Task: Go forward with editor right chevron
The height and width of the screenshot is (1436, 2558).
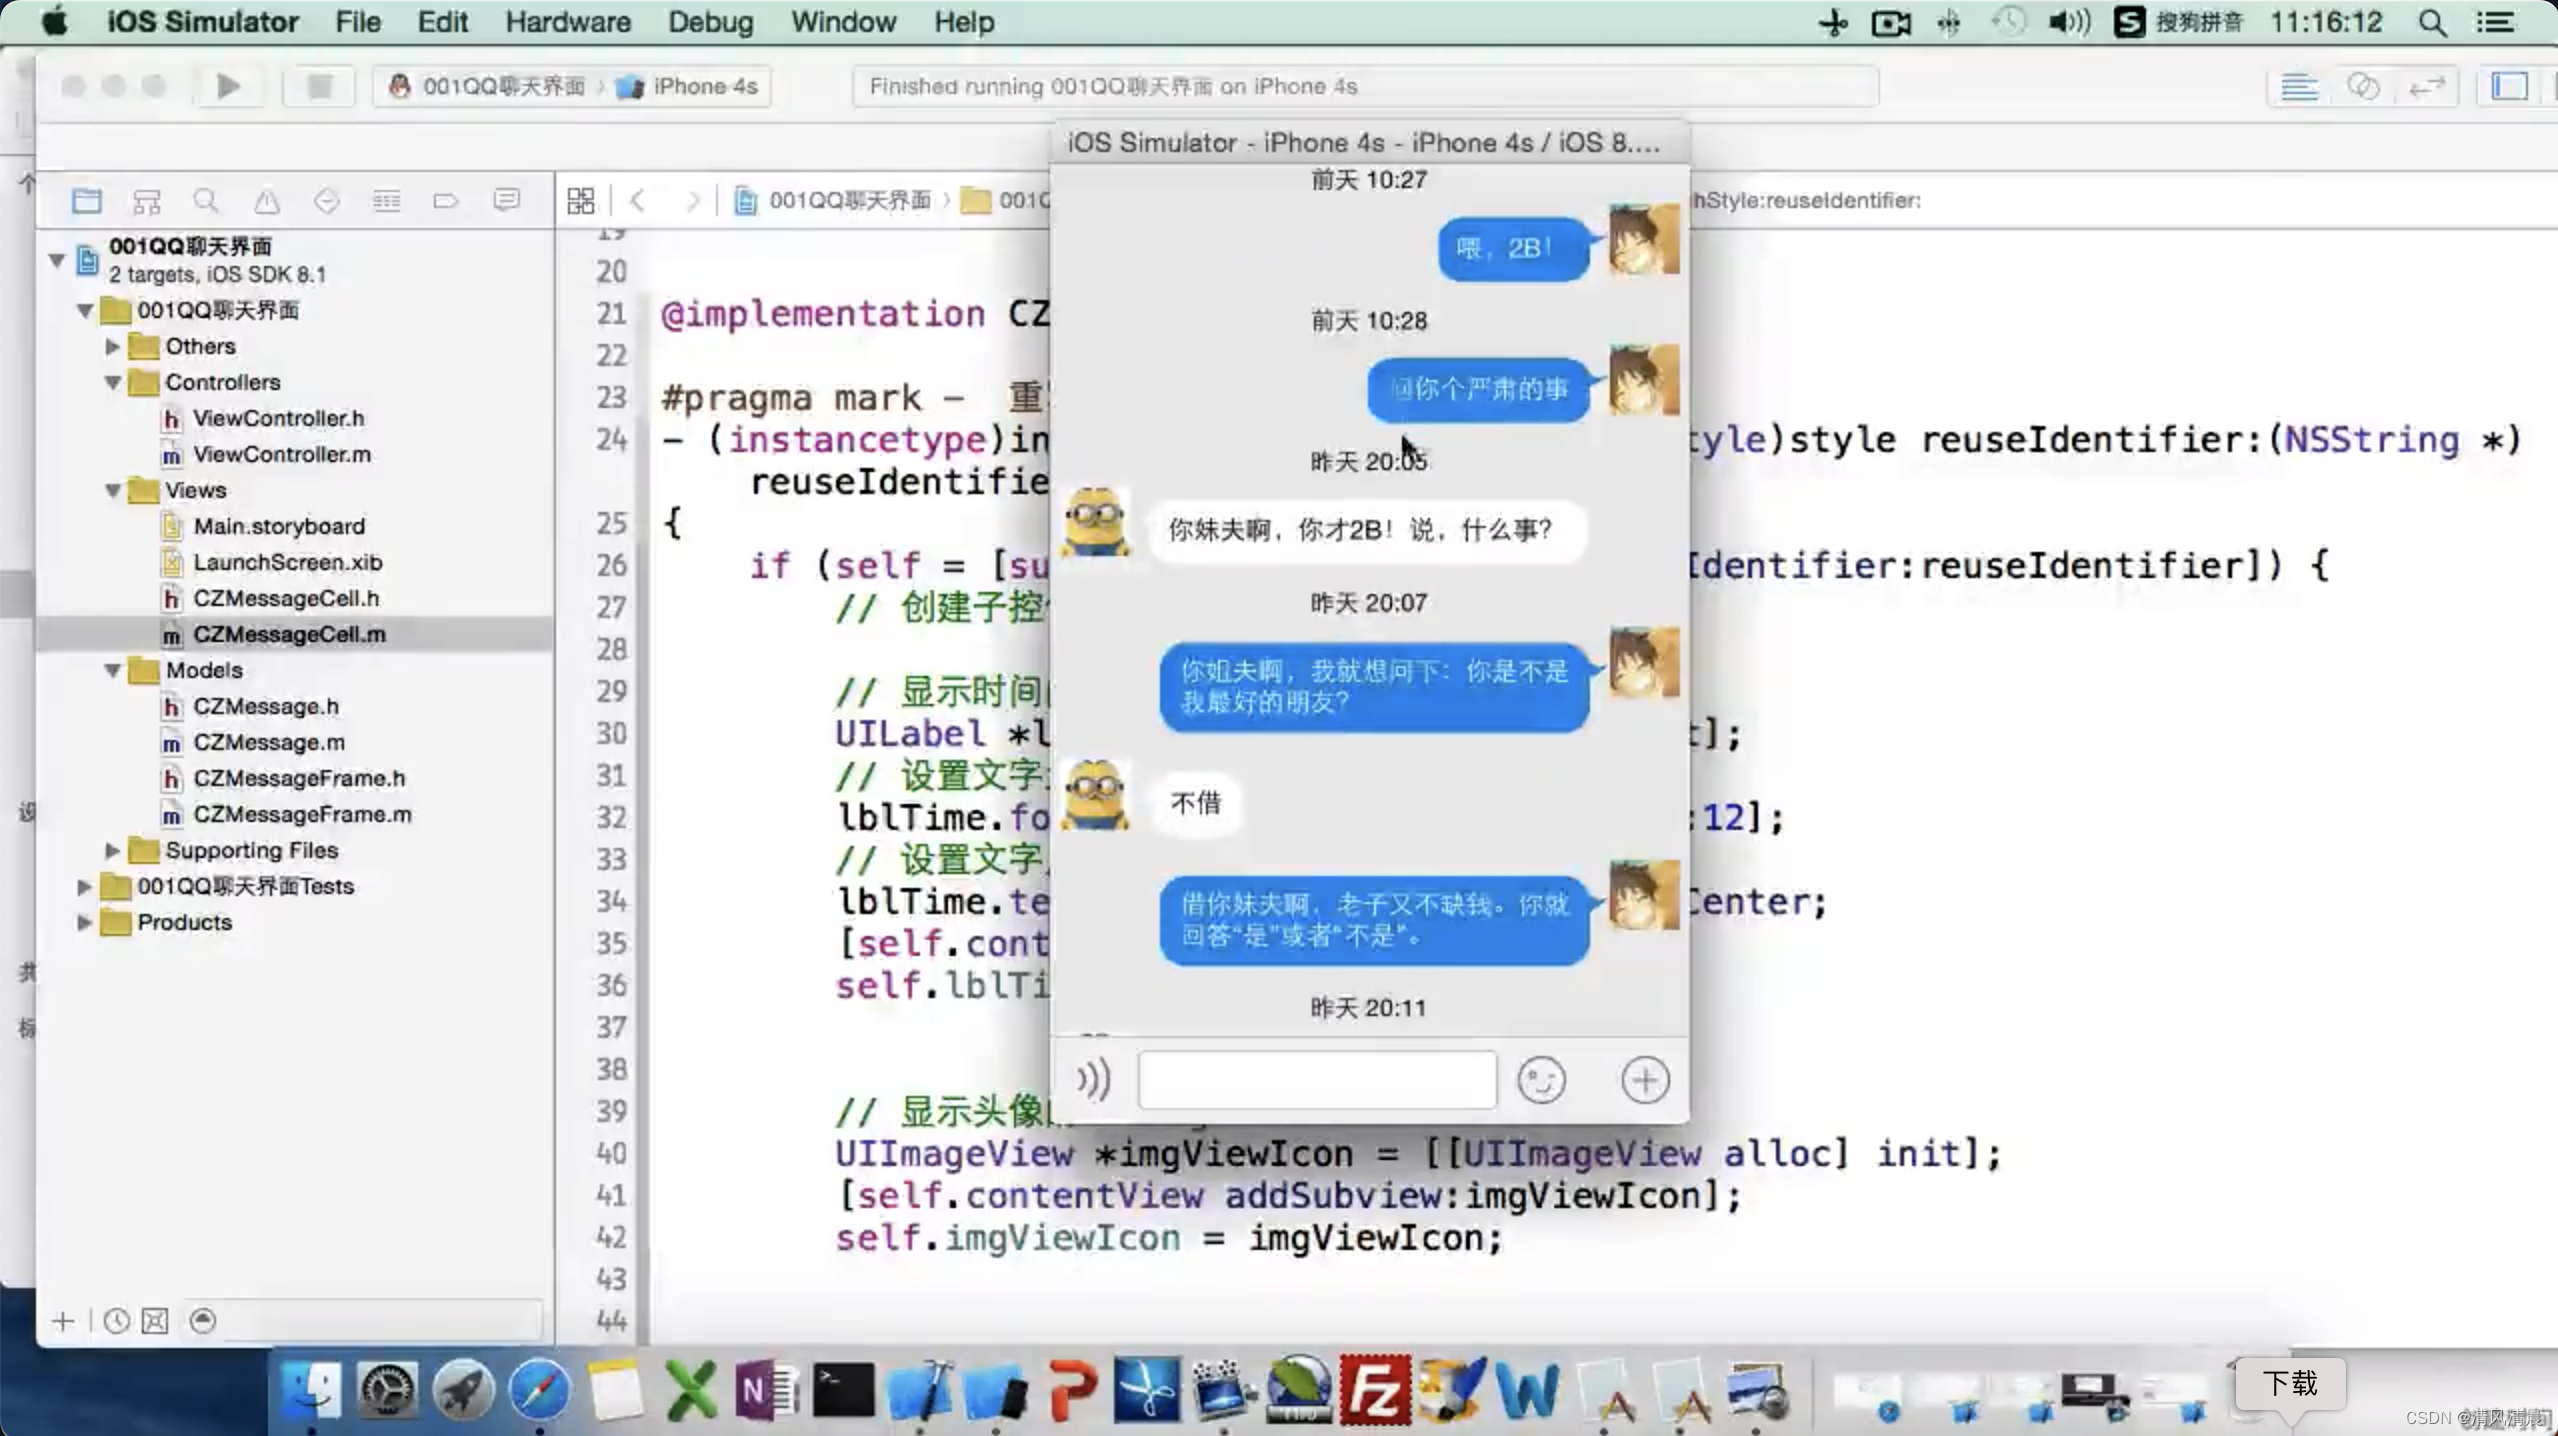Action: tap(693, 200)
